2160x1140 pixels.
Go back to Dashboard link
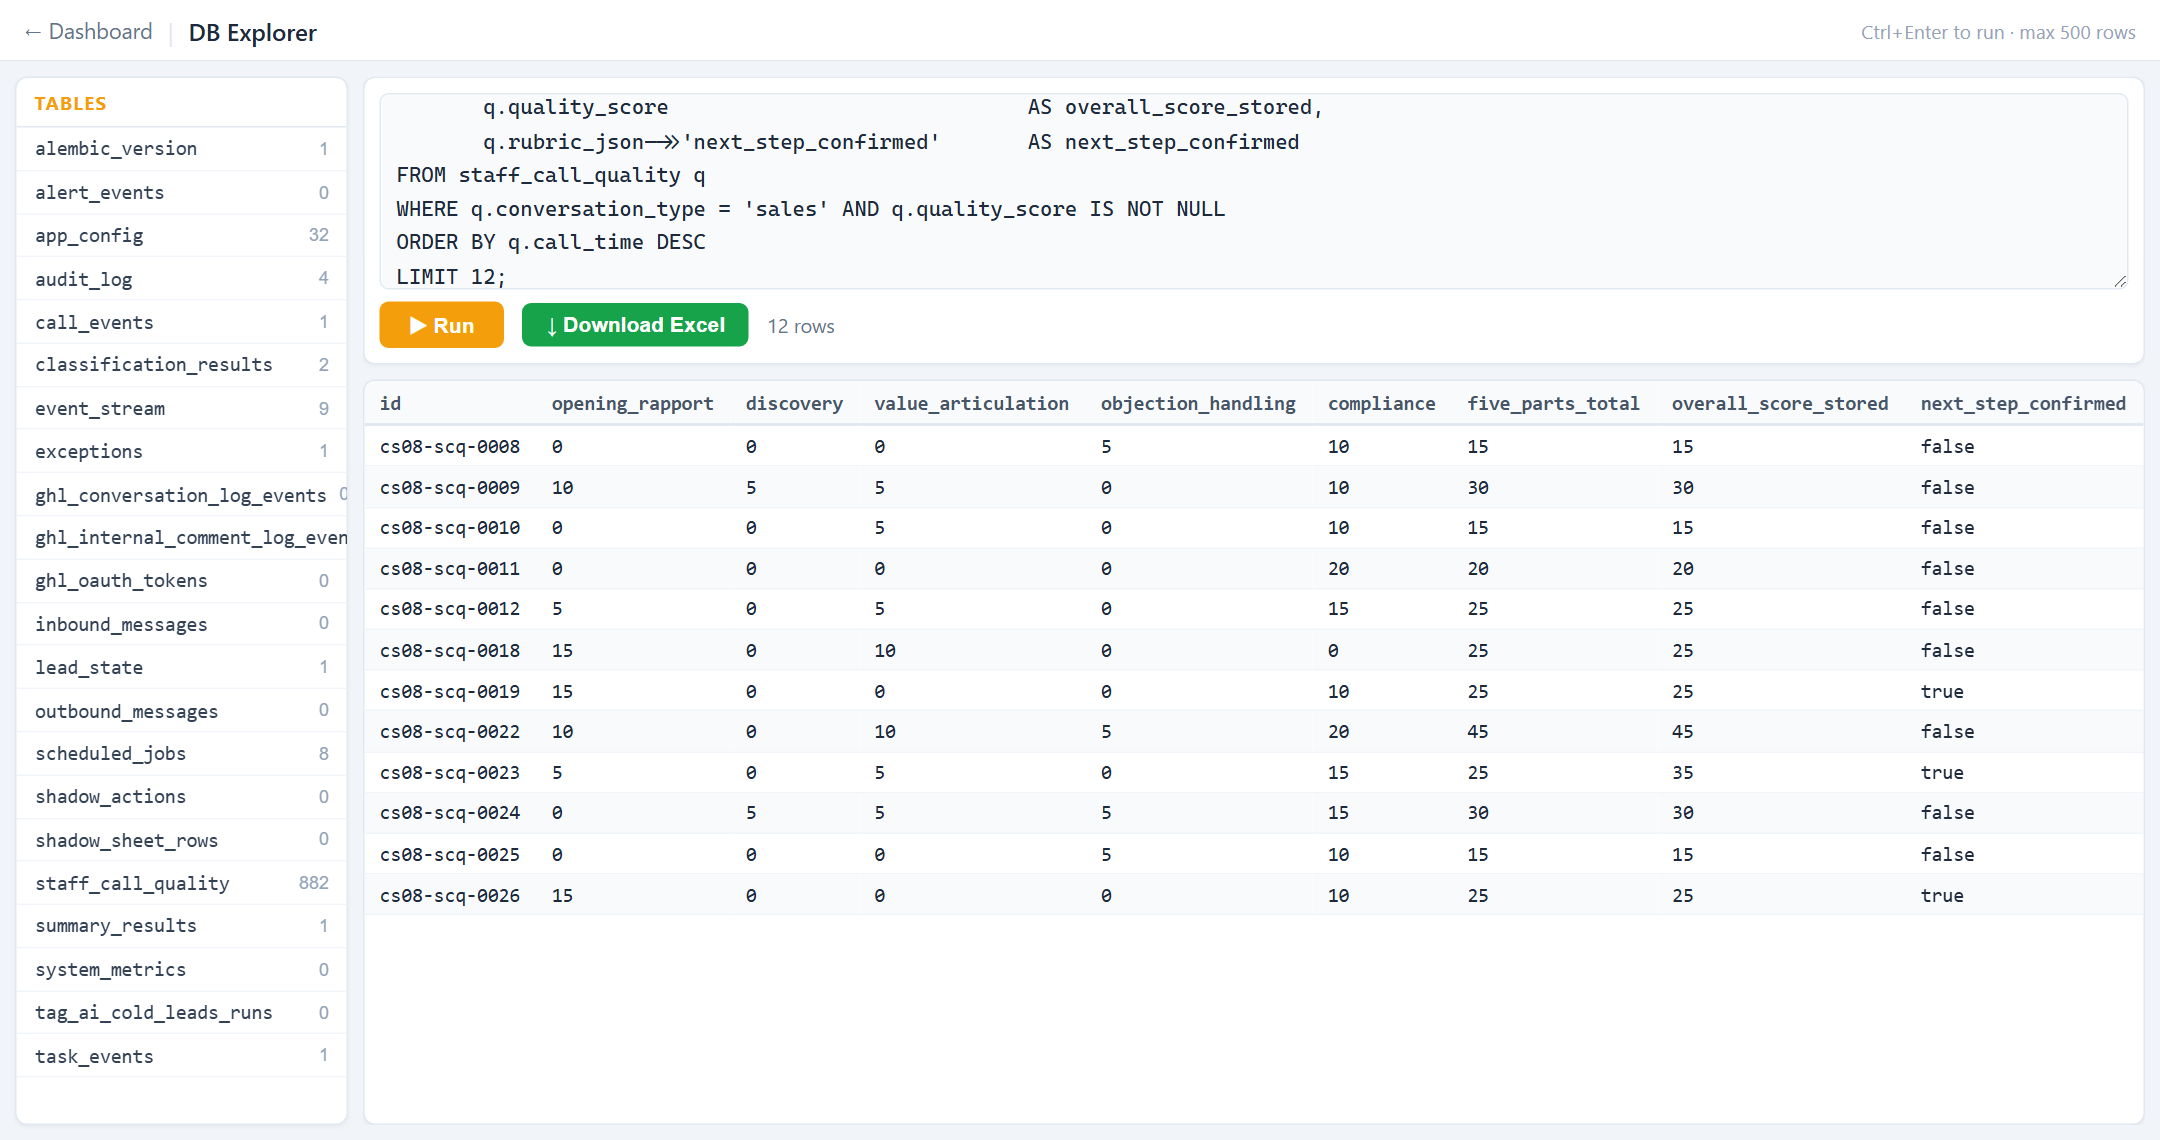pos(88,32)
